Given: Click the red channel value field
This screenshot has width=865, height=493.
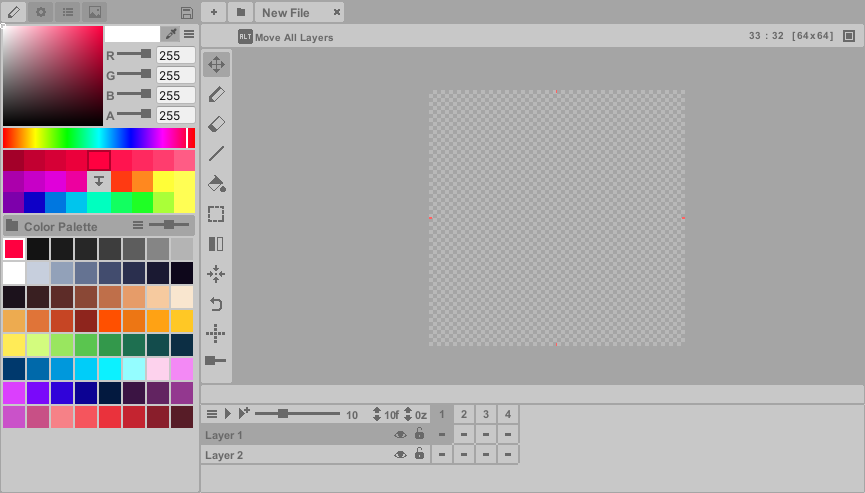Looking at the screenshot, I should coord(175,55).
